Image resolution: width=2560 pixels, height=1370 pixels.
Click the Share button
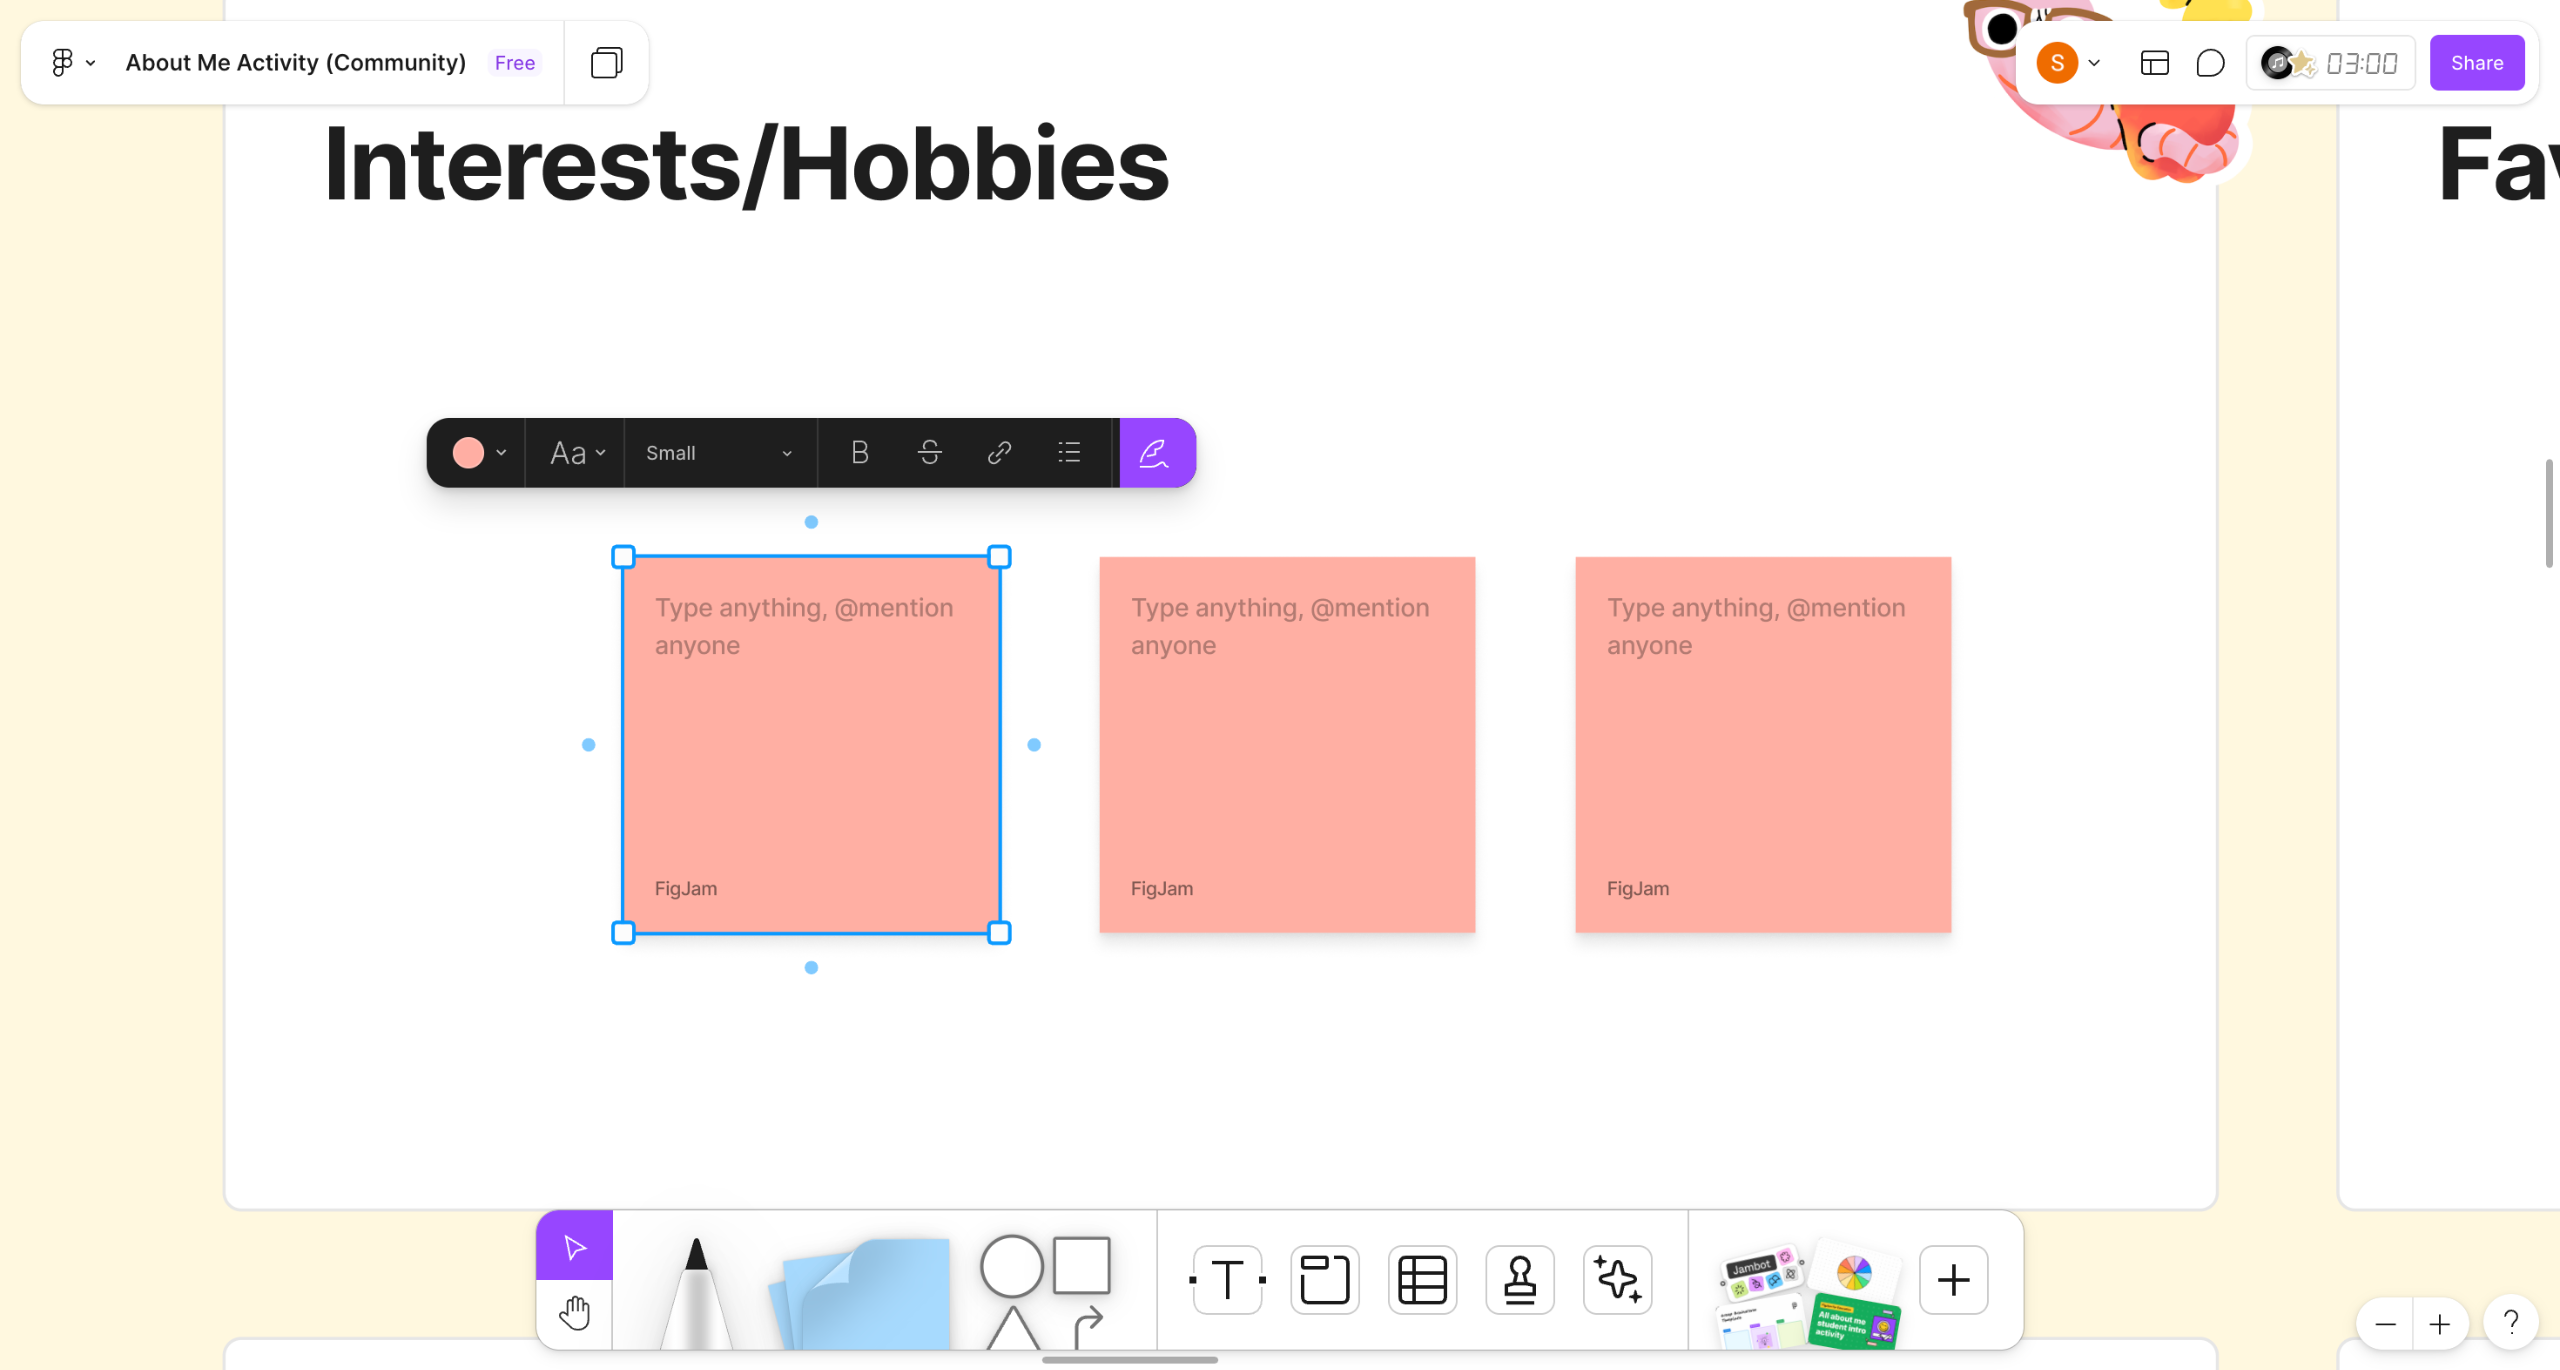2476,63
